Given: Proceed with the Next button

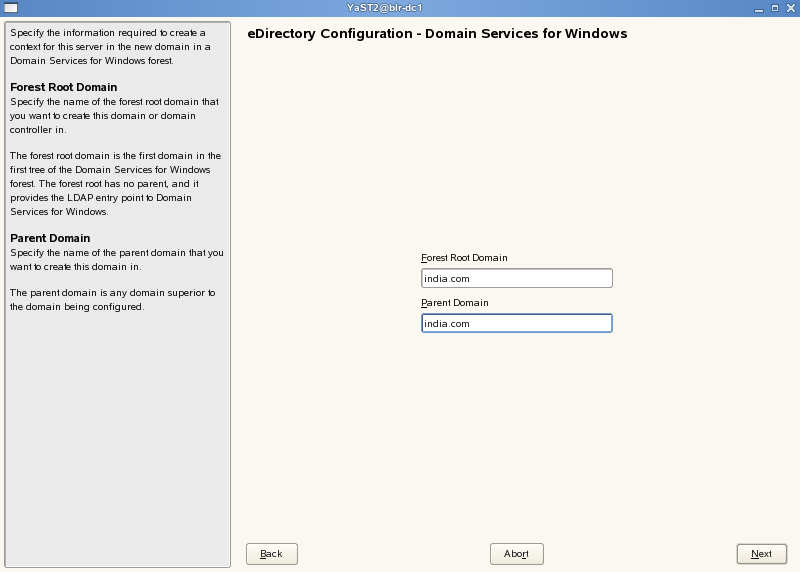Looking at the screenshot, I should pyautogui.click(x=761, y=554).
